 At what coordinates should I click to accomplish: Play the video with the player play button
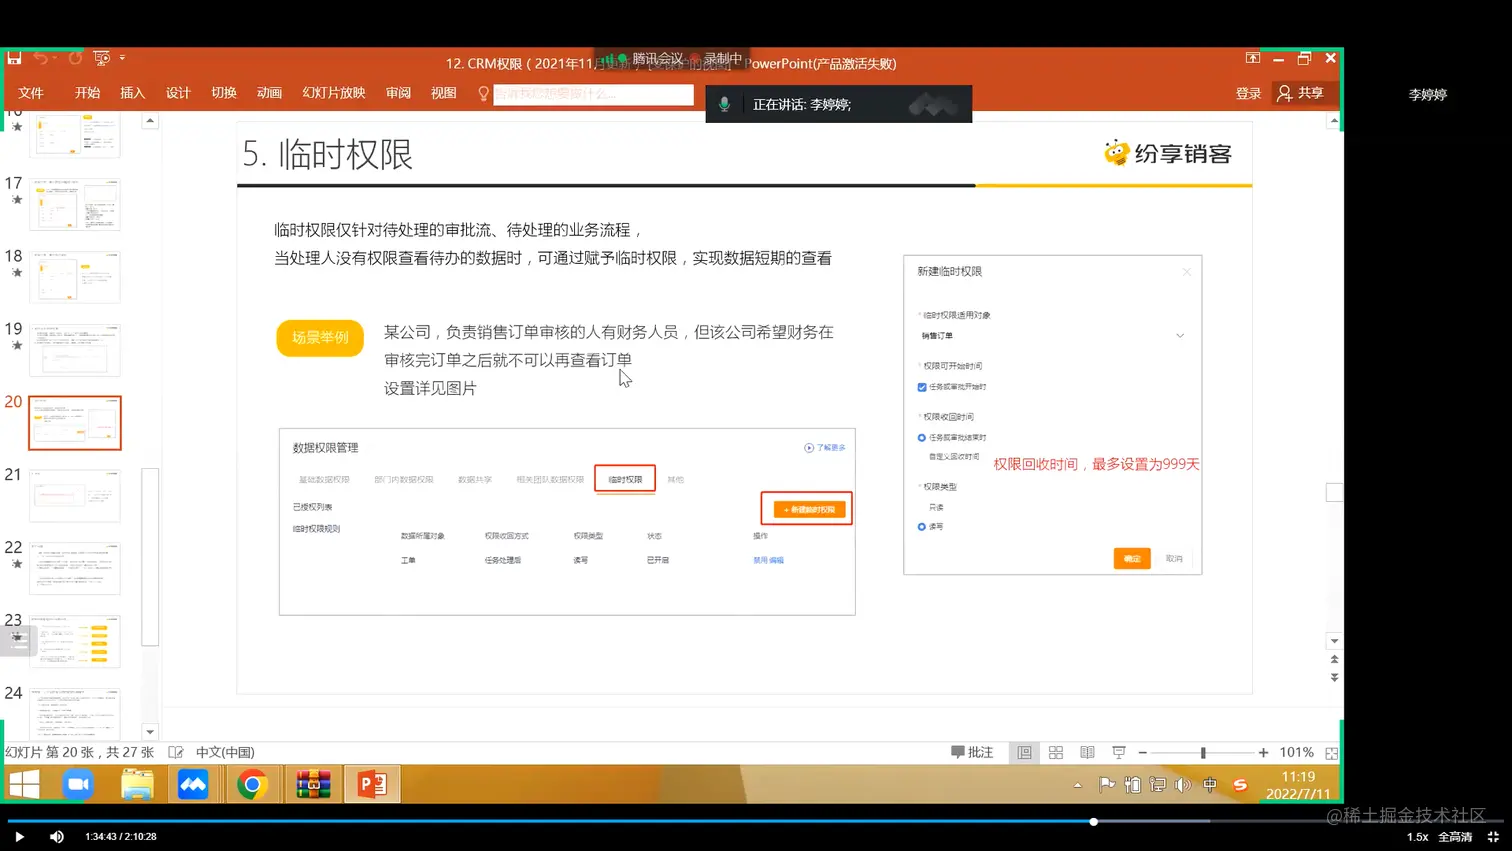coord(19,837)
